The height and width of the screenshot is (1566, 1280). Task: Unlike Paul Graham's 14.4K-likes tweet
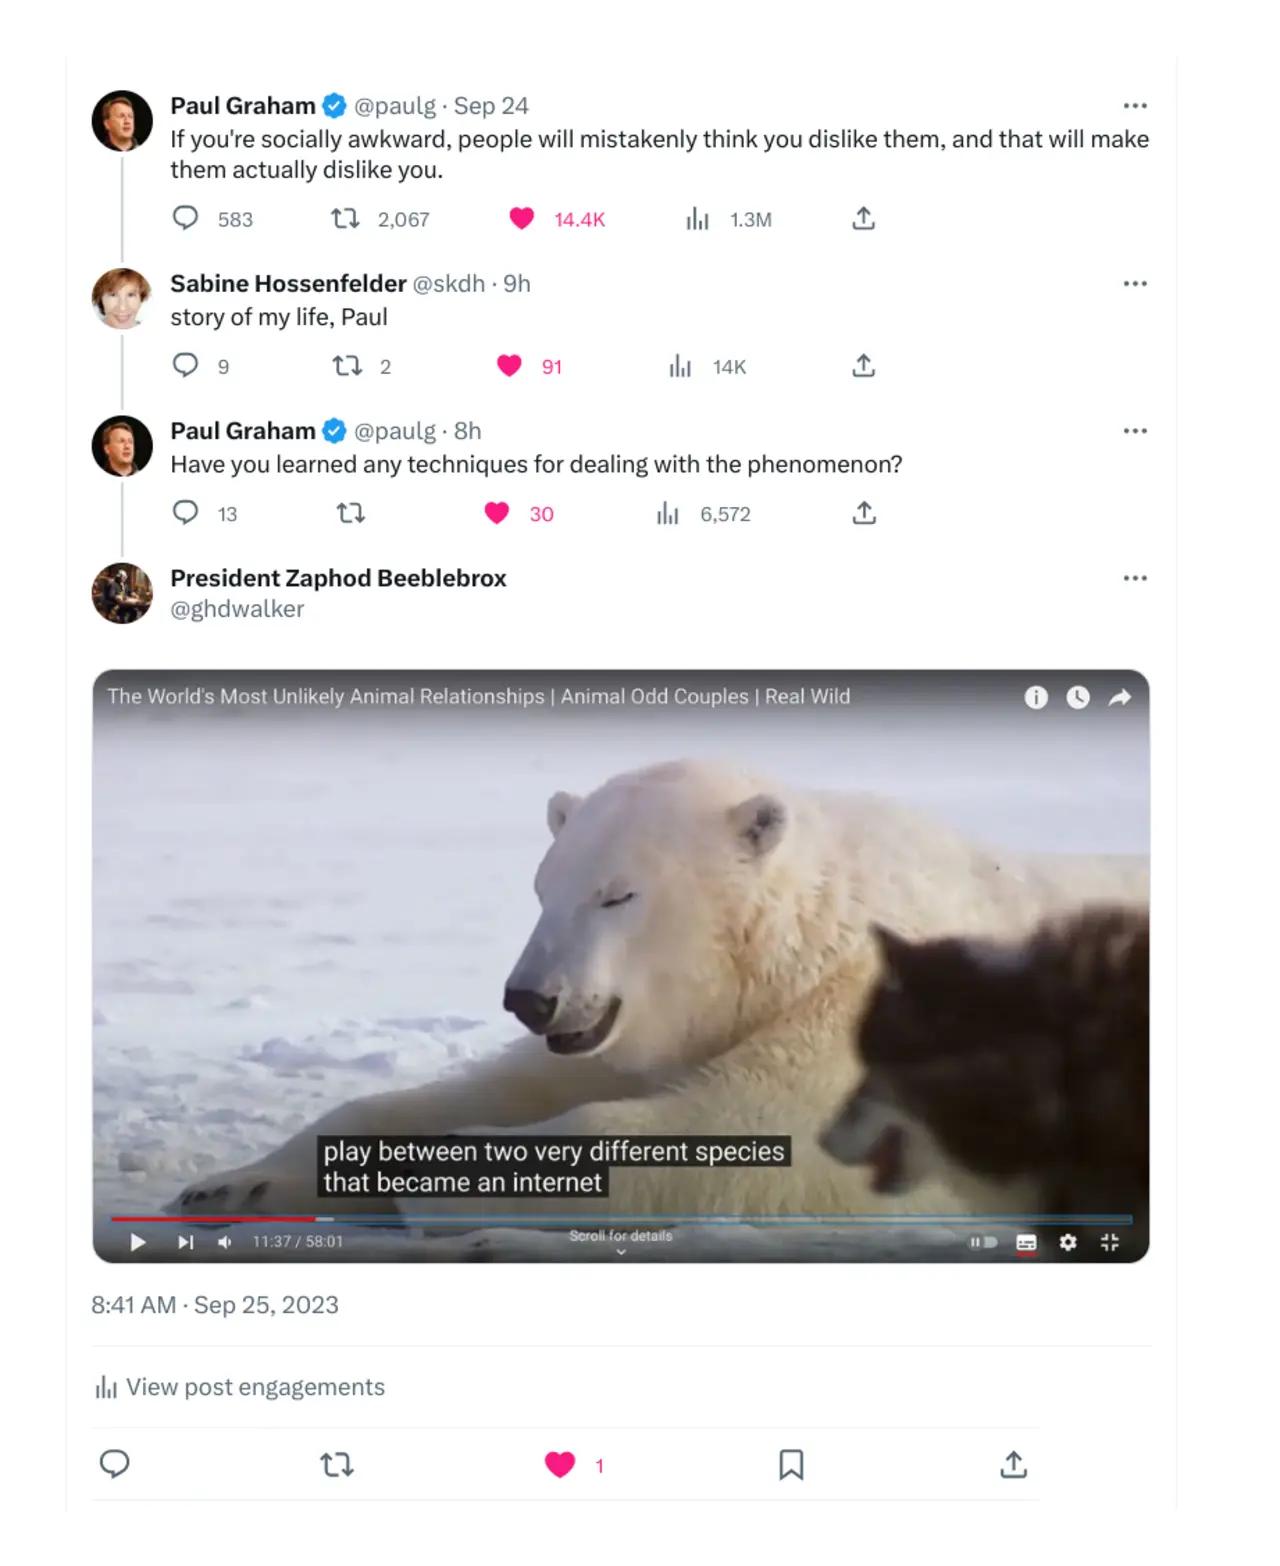tap(522, 219)
